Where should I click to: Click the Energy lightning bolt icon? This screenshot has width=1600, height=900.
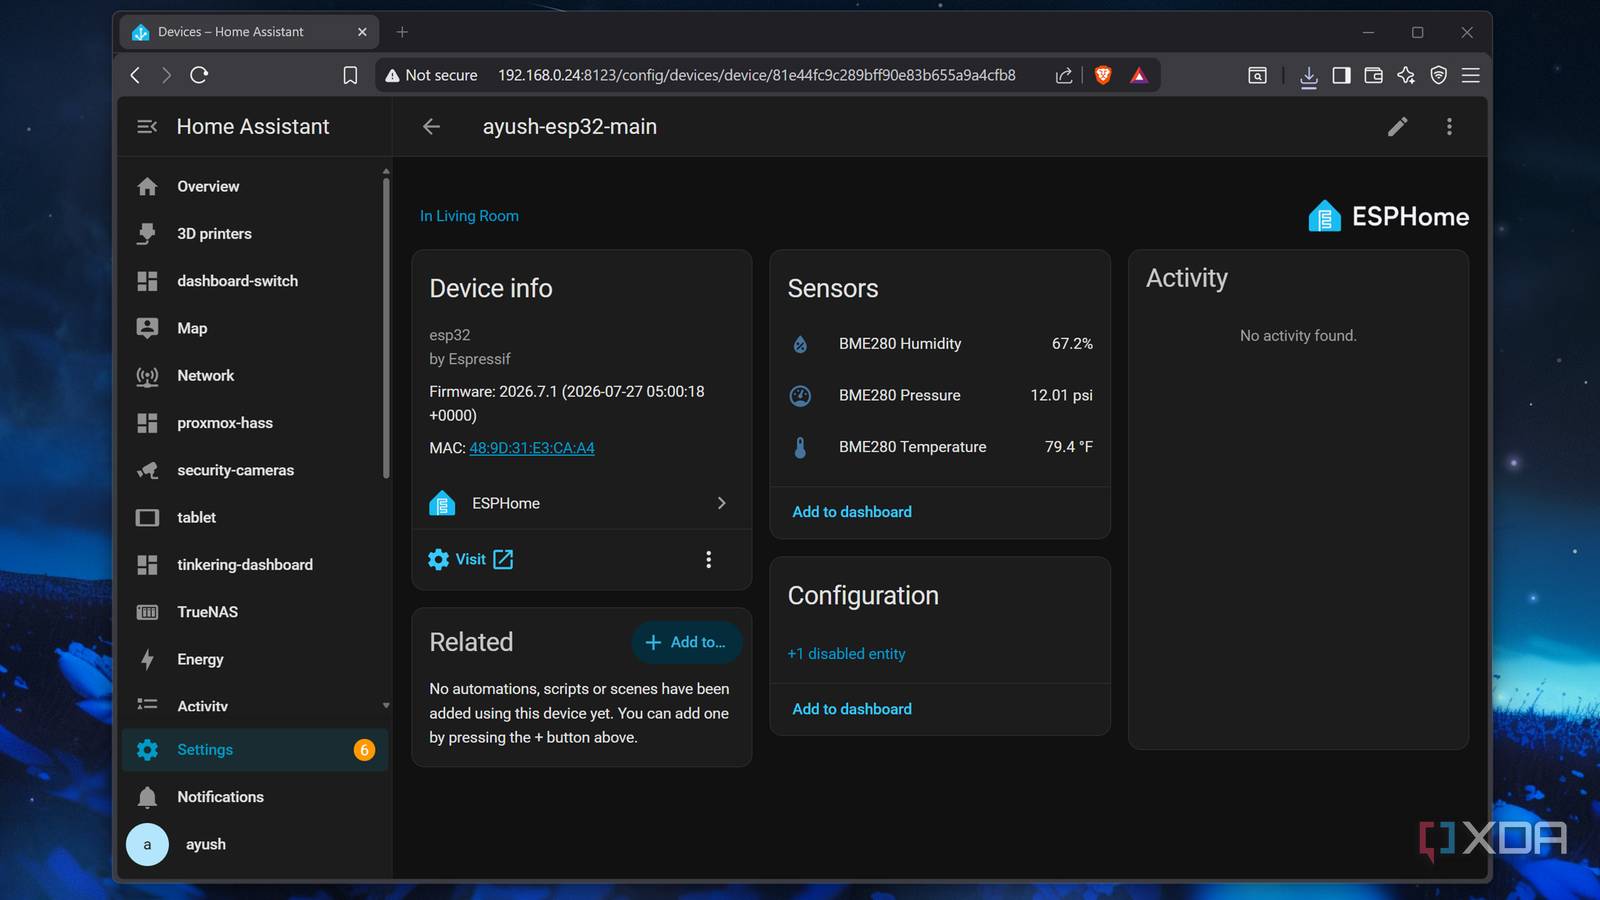[148, 659]
